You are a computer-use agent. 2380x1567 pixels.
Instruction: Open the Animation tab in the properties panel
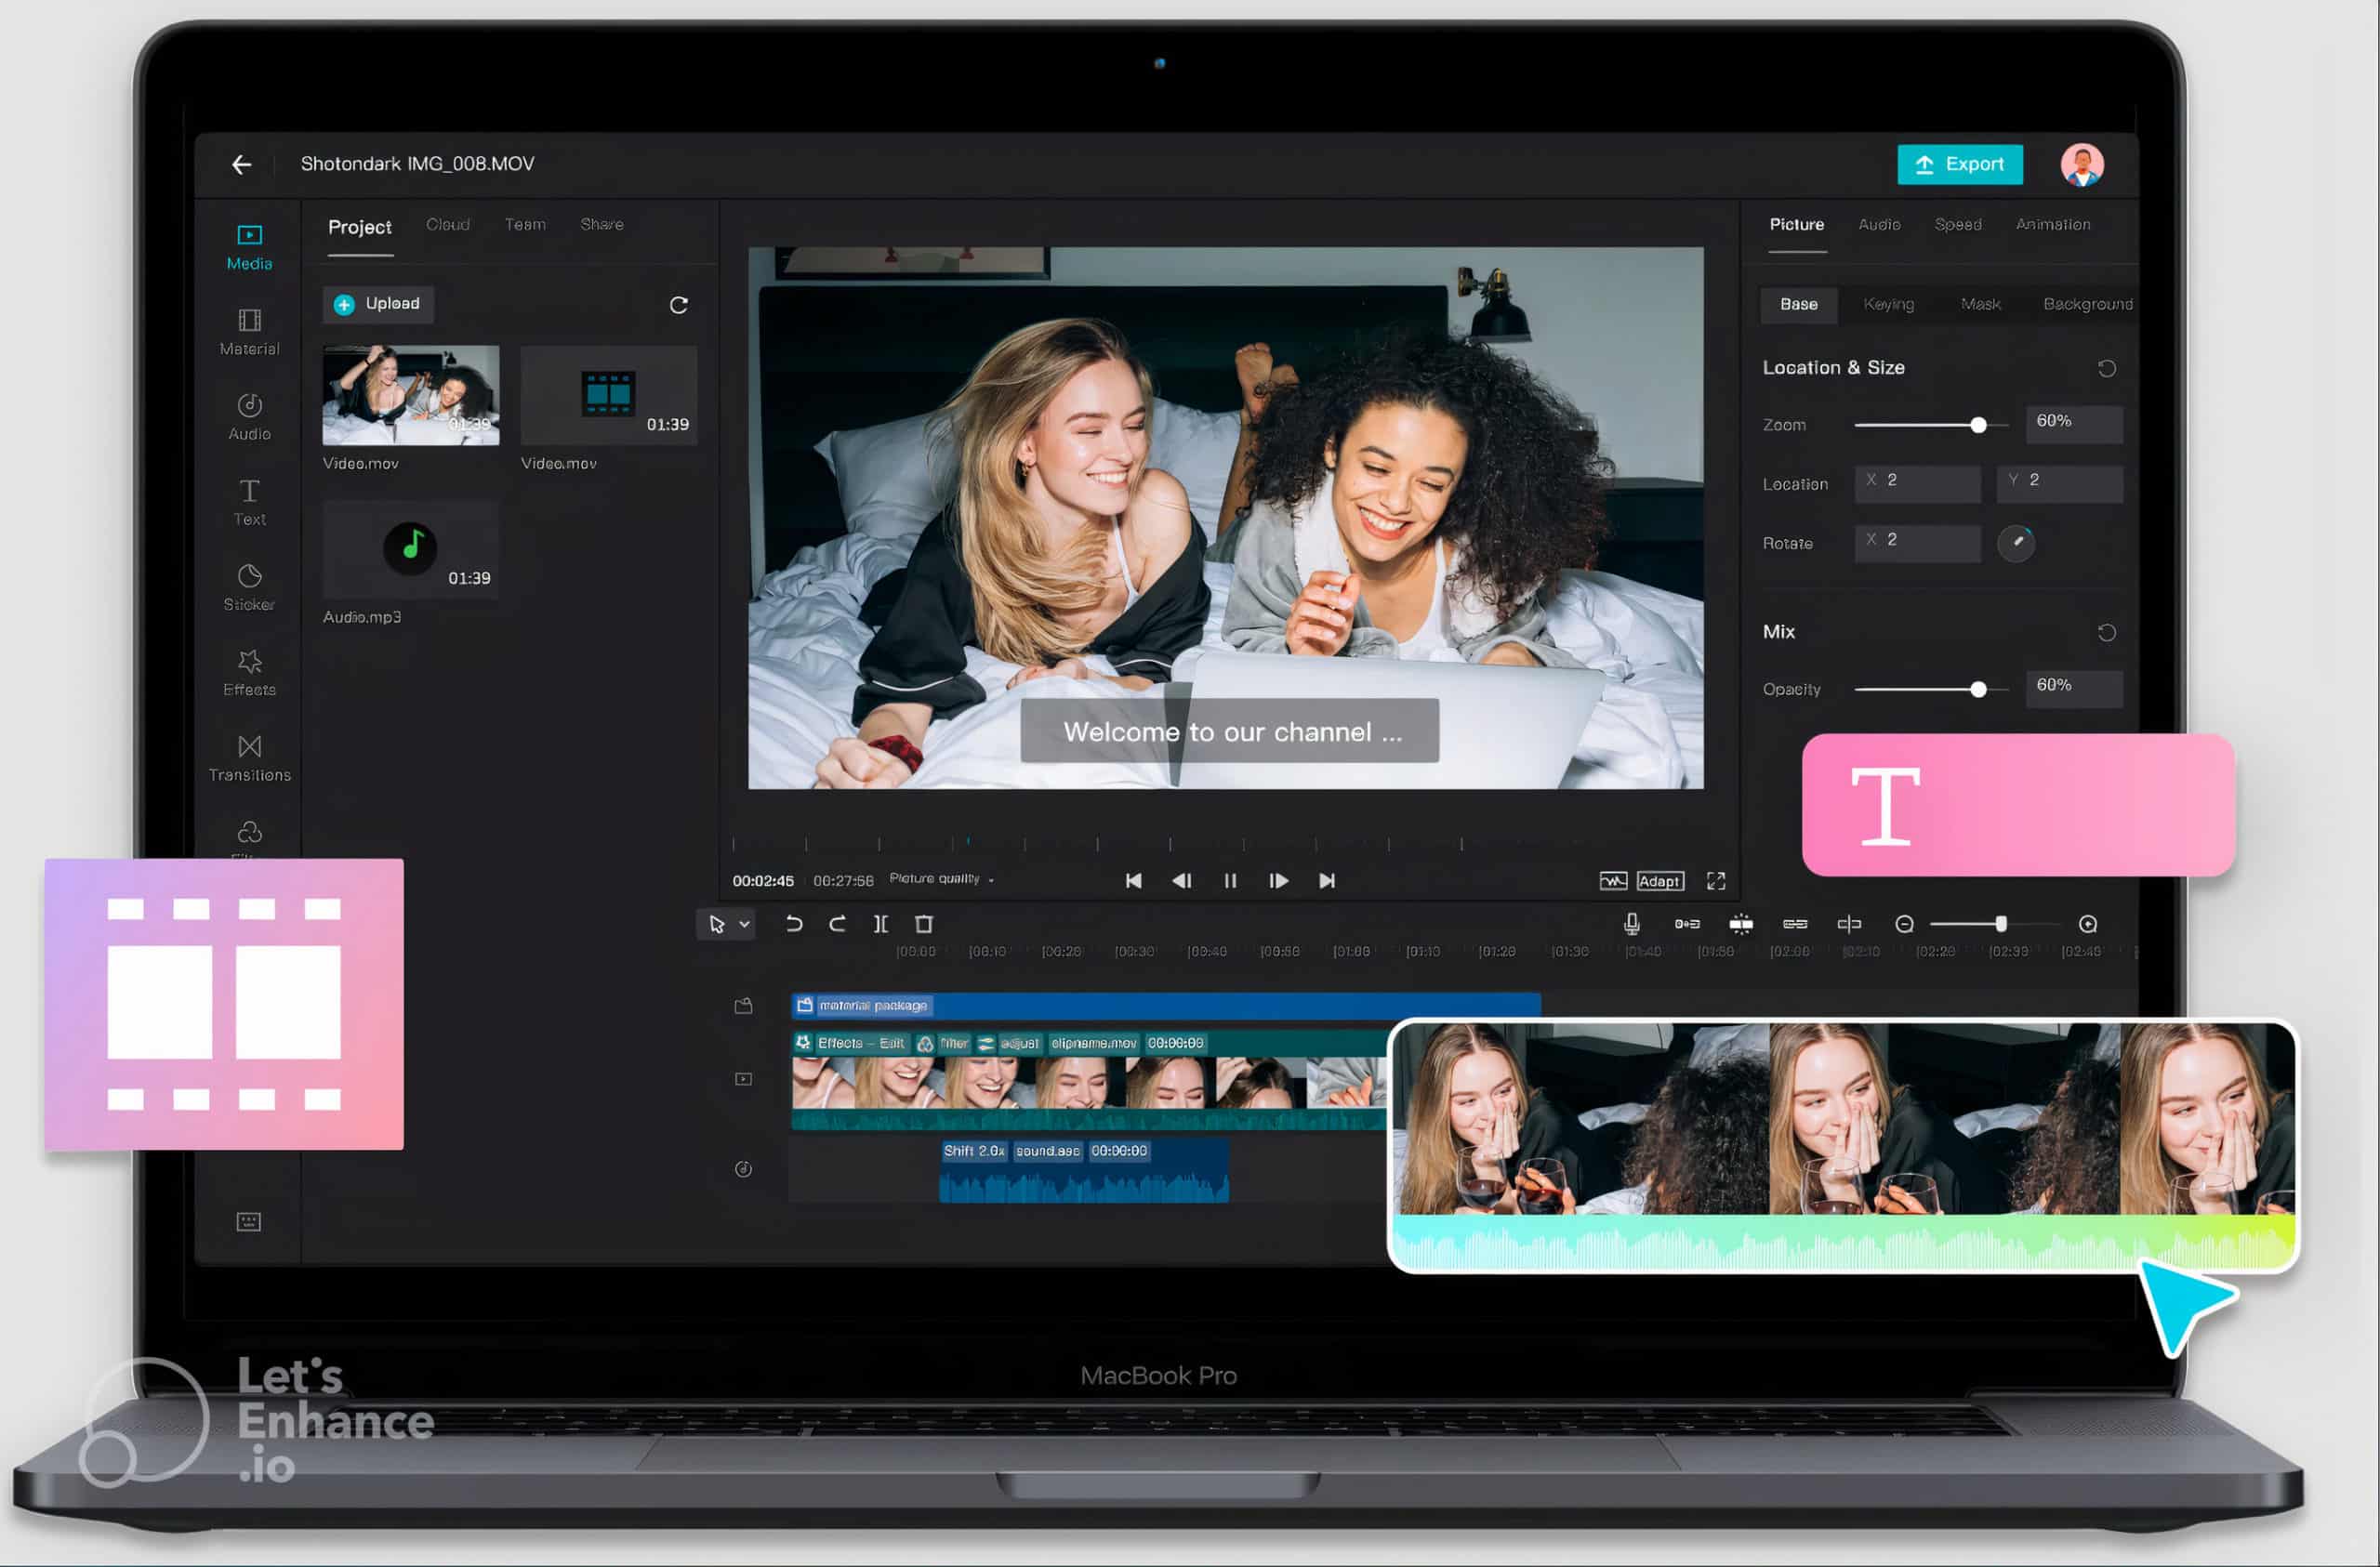(x=2052, y=224)
